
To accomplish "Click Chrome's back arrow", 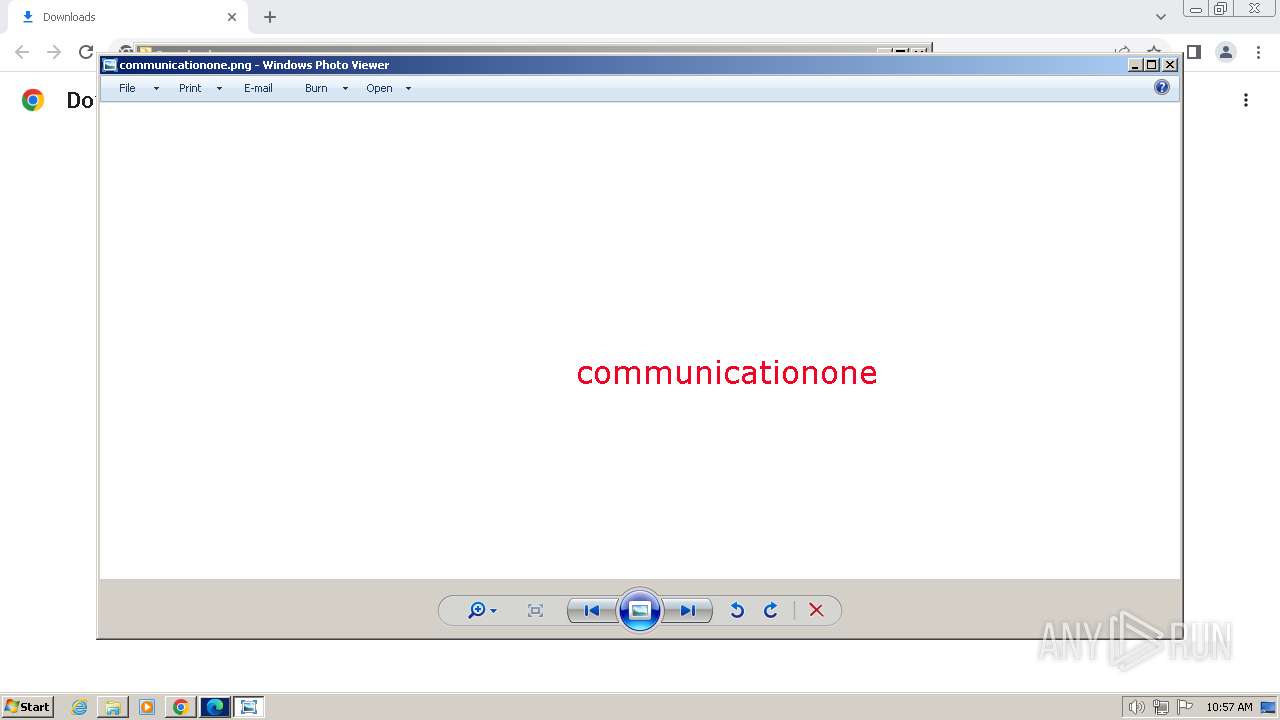I will pyautogui.click(x=22, y=52).
